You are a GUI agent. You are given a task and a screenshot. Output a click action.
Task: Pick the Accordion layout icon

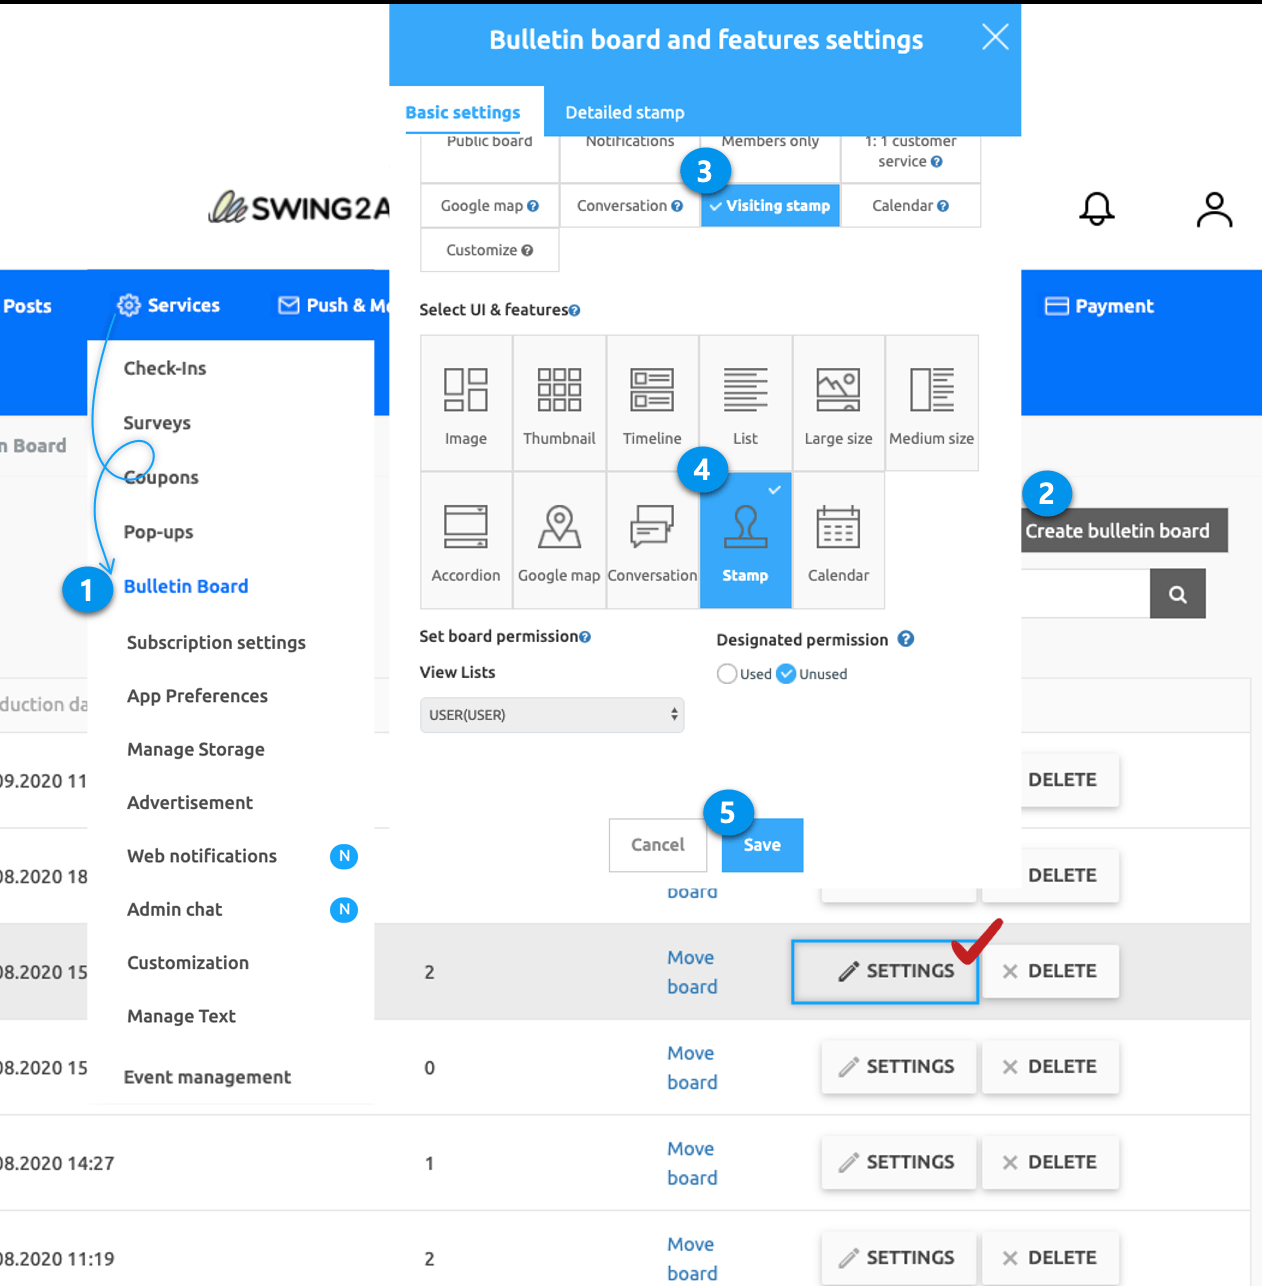click(x=466, y=527)
